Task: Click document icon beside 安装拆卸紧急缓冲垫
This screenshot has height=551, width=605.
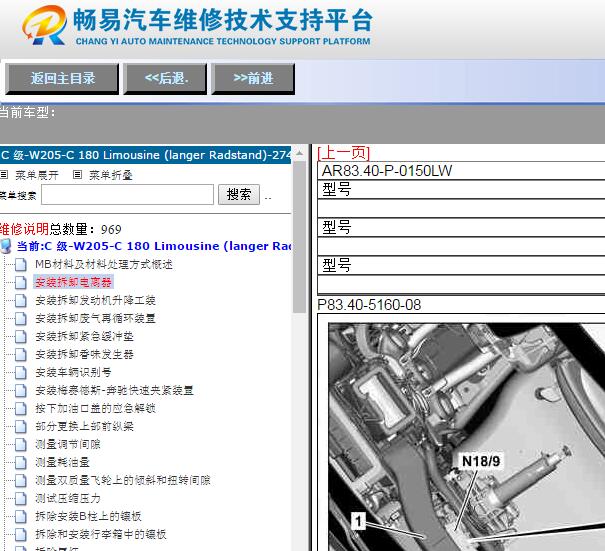Action: pyautogui.click(x=20, y=336)
